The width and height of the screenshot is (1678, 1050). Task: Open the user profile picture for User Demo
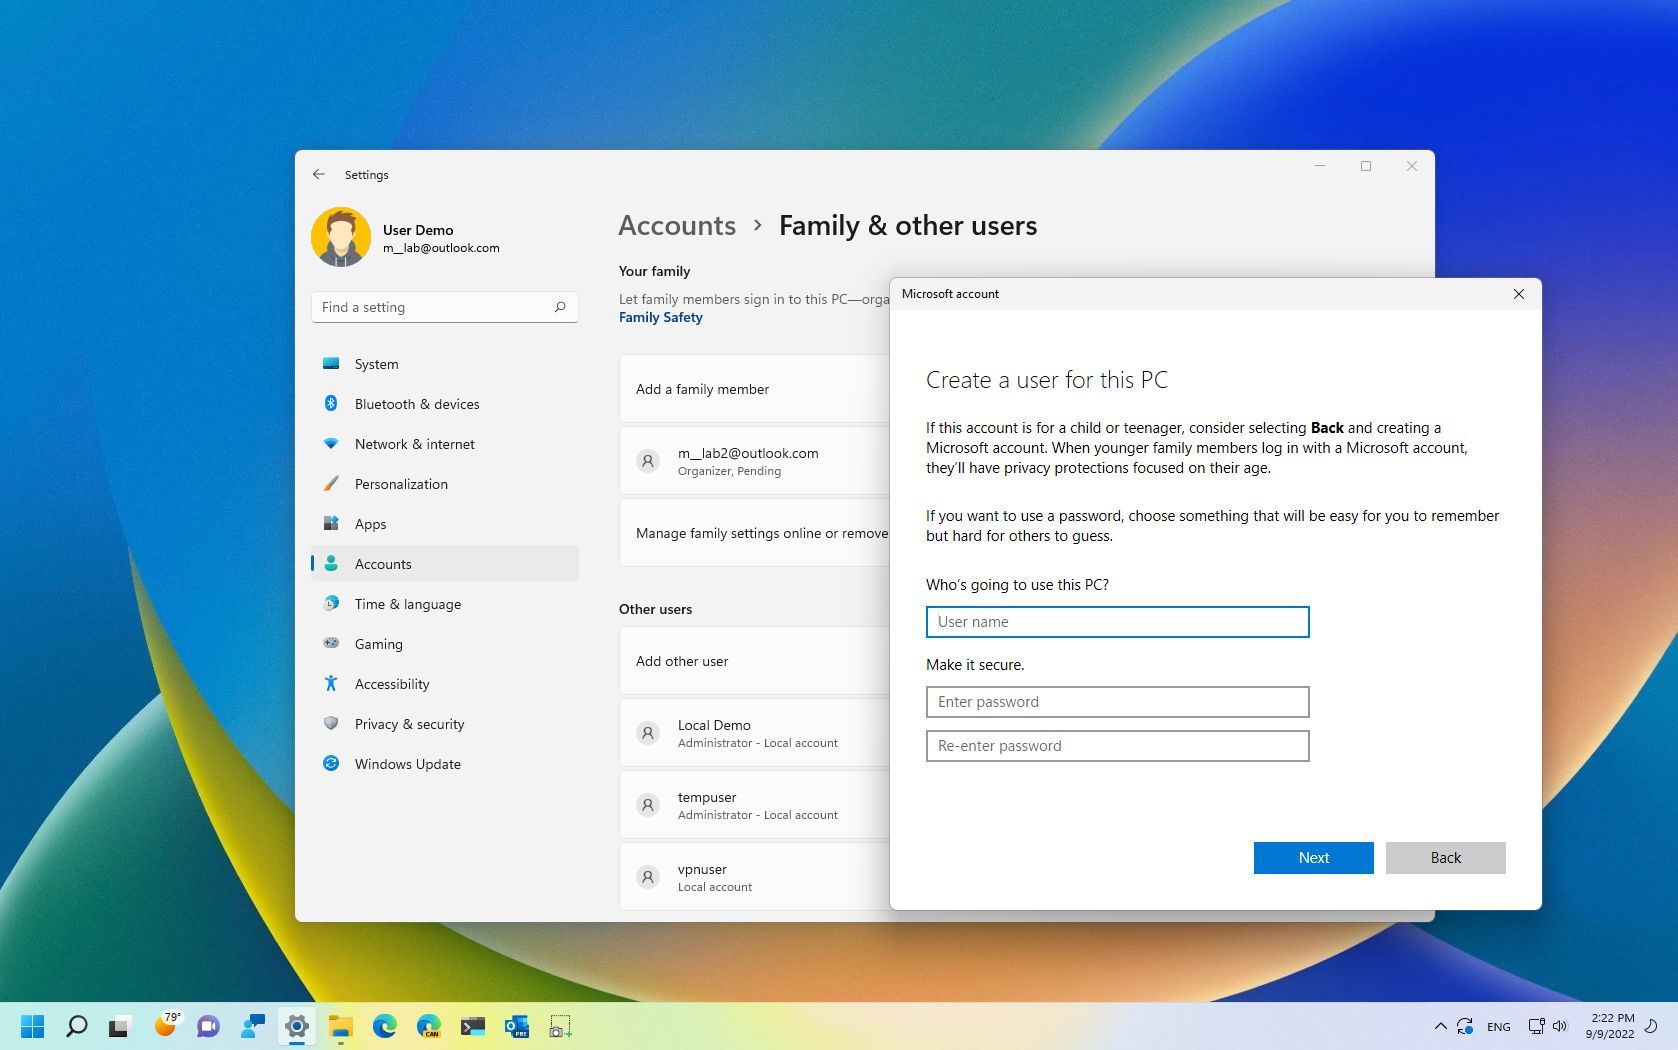341,237
